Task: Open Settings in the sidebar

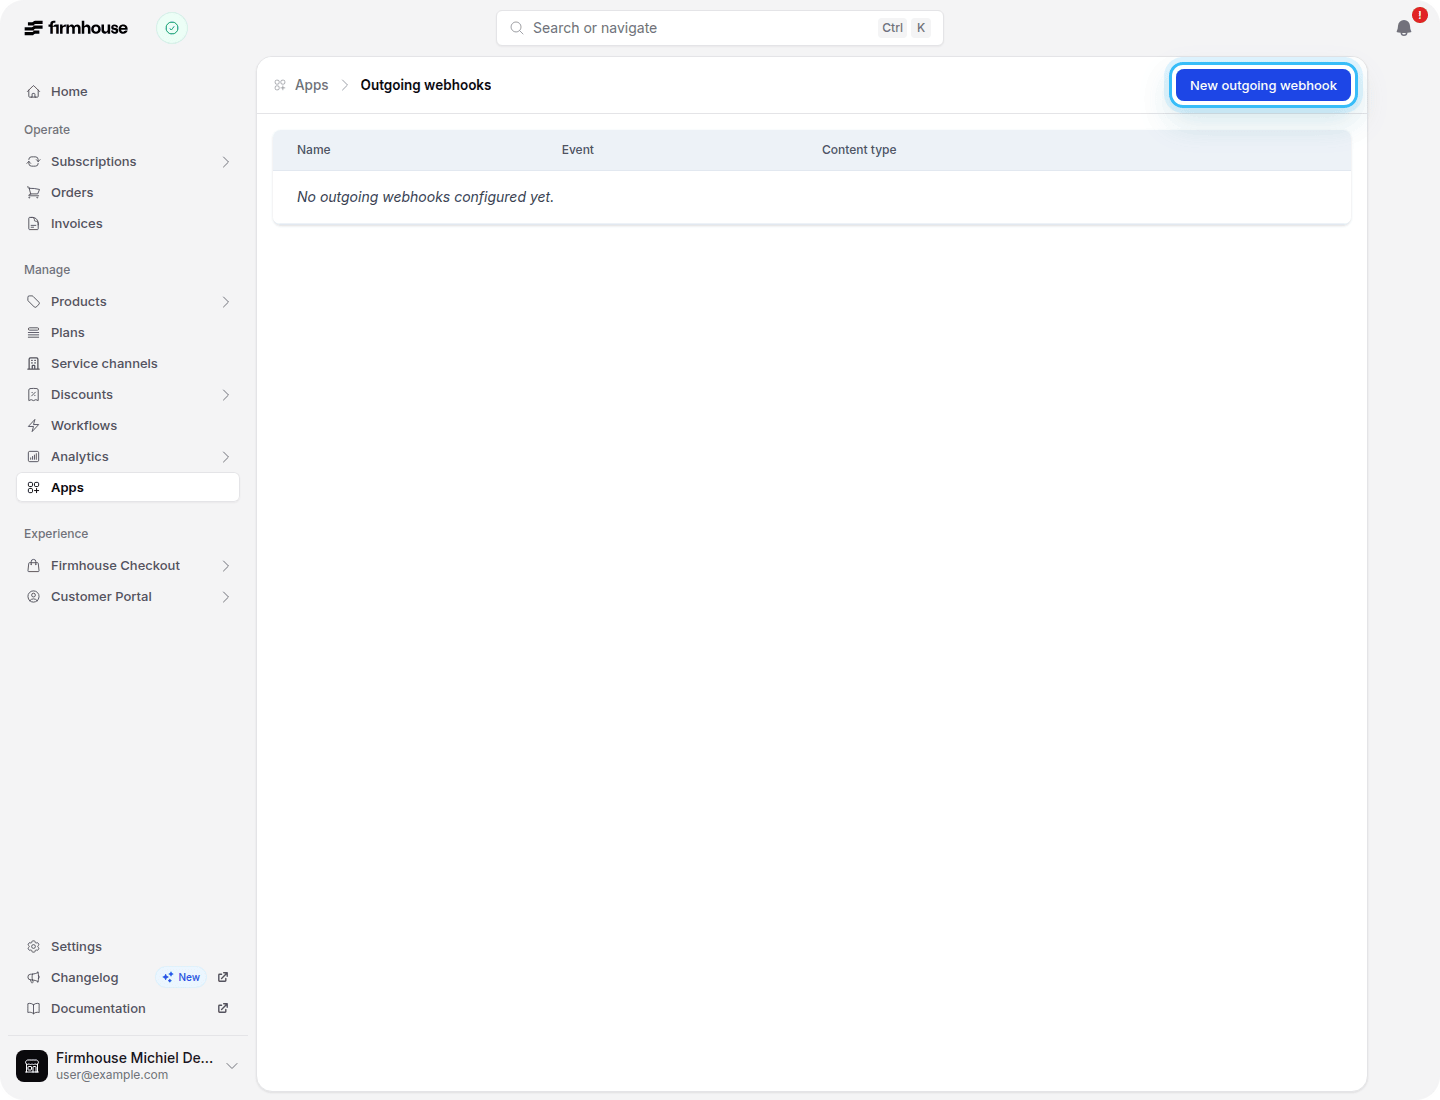Action: pyautogui.click(x=128, y=946)
